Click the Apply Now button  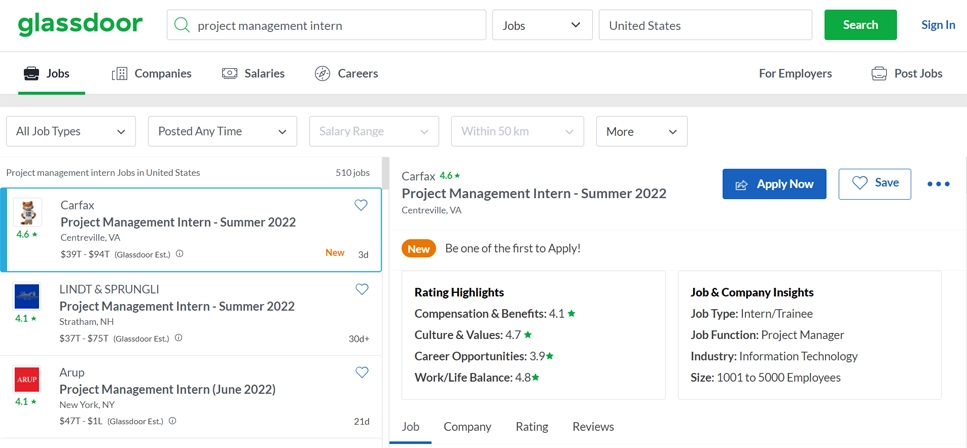(x=774, y=184)
